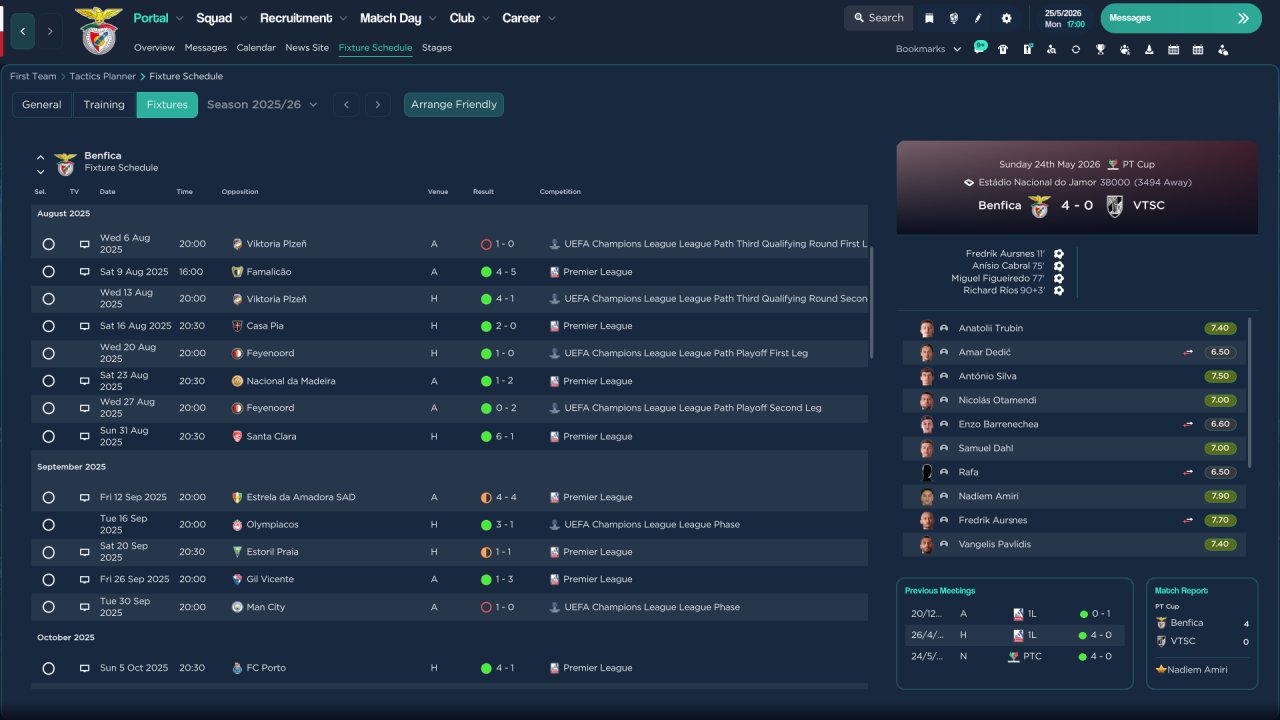Click the trophy icon in bookmarks bar

tap(1100, 49)
